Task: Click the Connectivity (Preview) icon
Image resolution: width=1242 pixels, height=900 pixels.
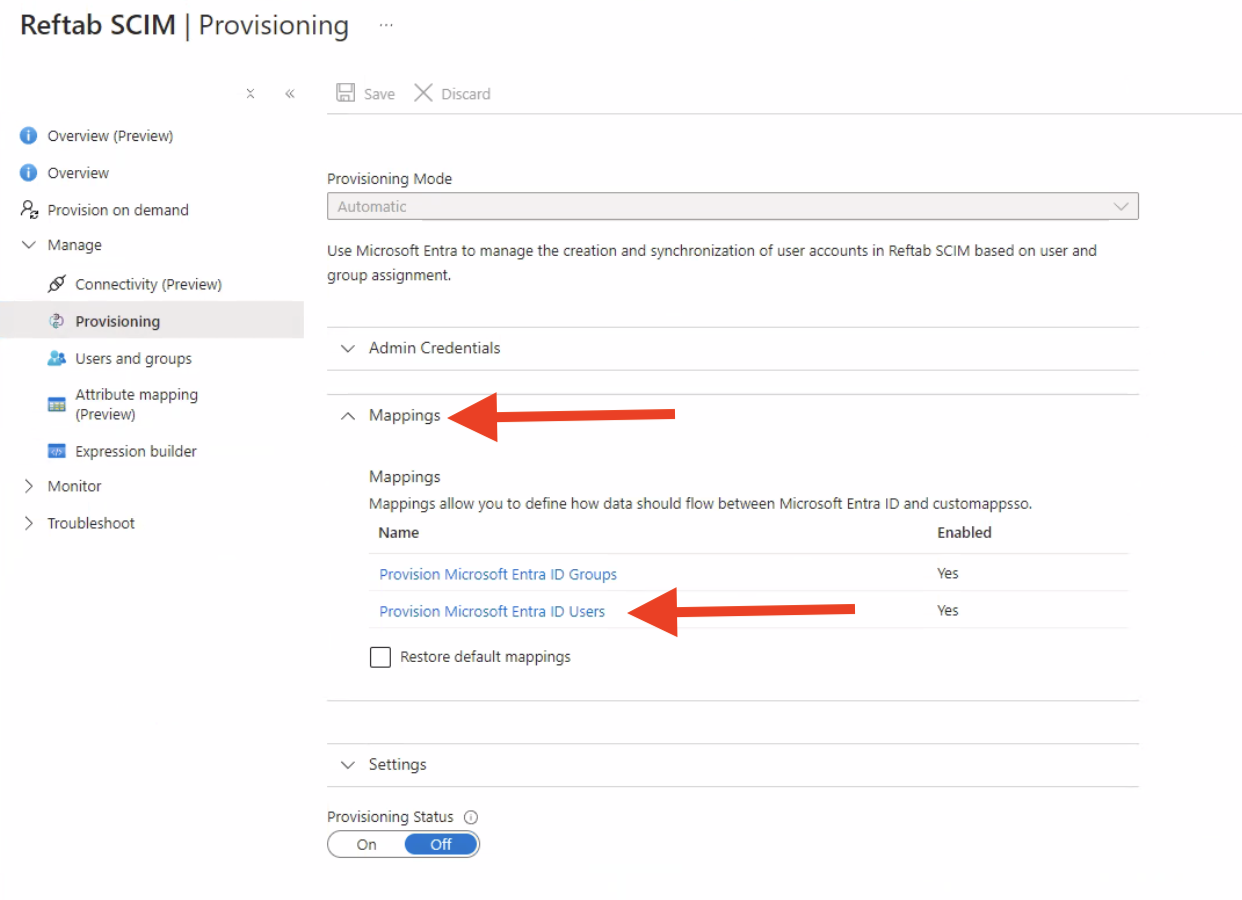Action: point(57,284)
